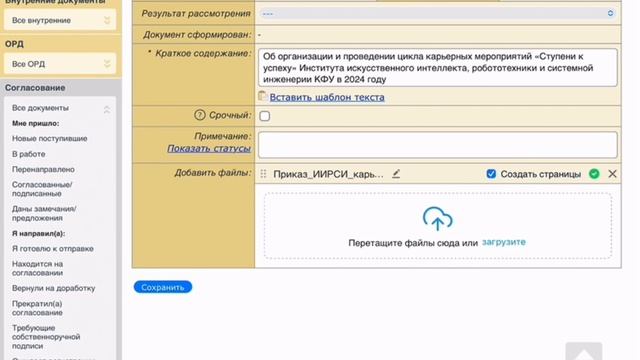Open the Результат рассмотрения dropdown

437,13
